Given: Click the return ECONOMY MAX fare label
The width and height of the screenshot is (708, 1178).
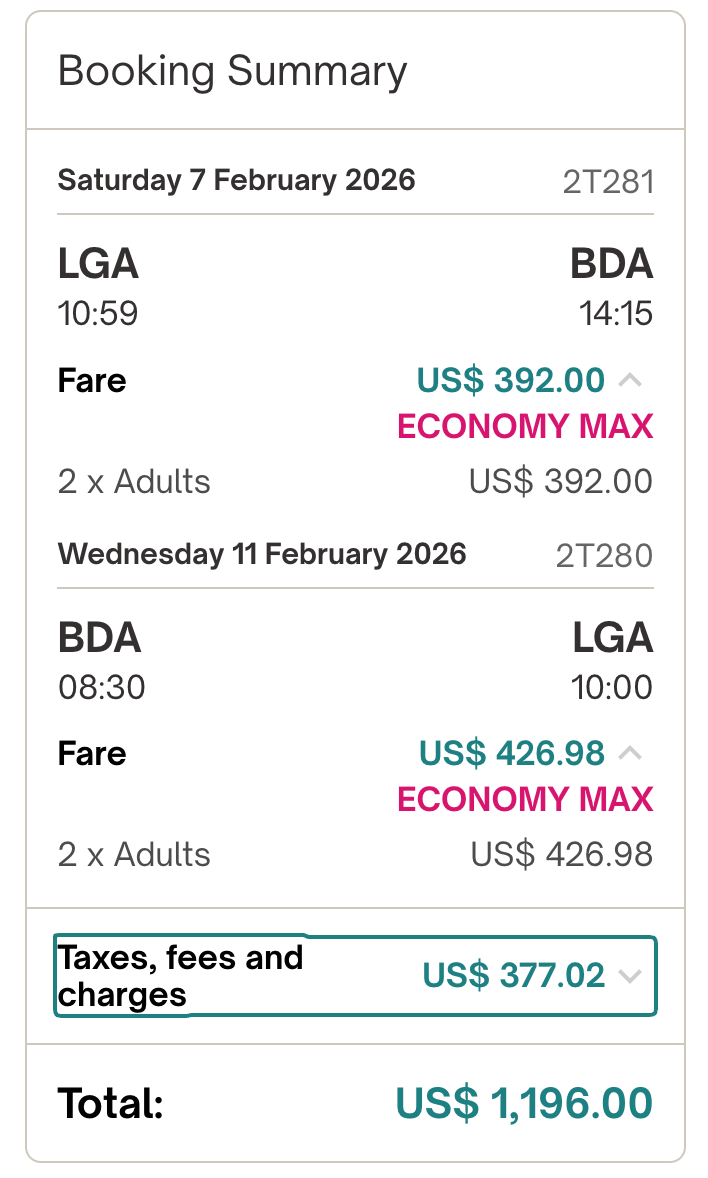Looking at the screenshot, I should pos(525,800).
